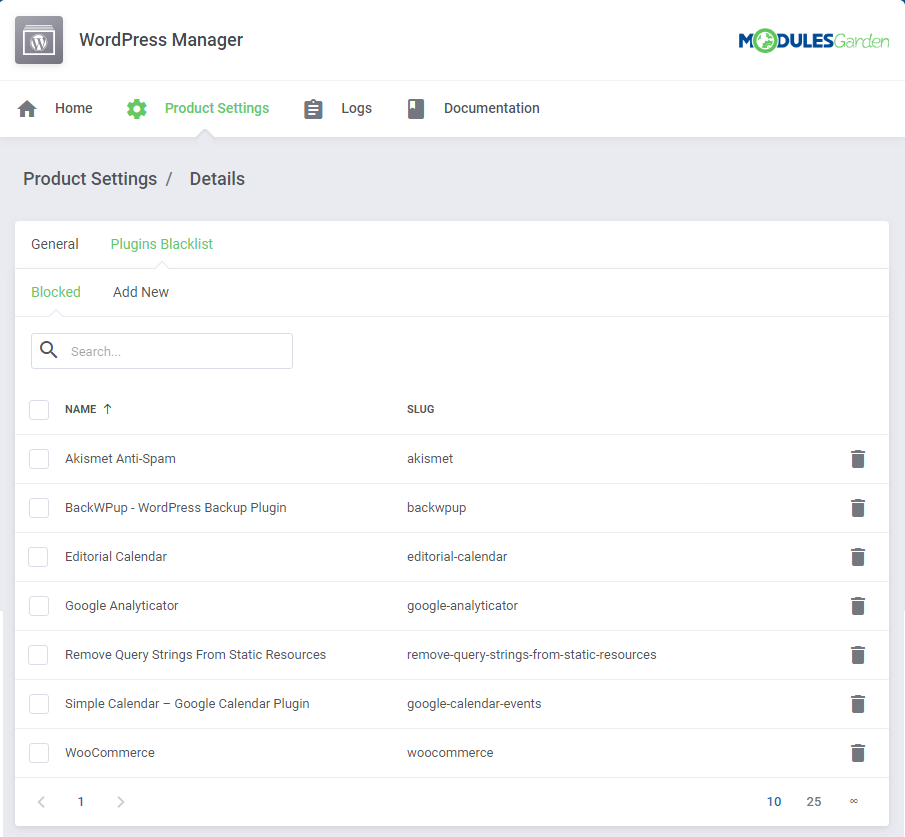Select the Blocked sub-tab
Viewport: 905px width, 837px height.
(56, 292)
